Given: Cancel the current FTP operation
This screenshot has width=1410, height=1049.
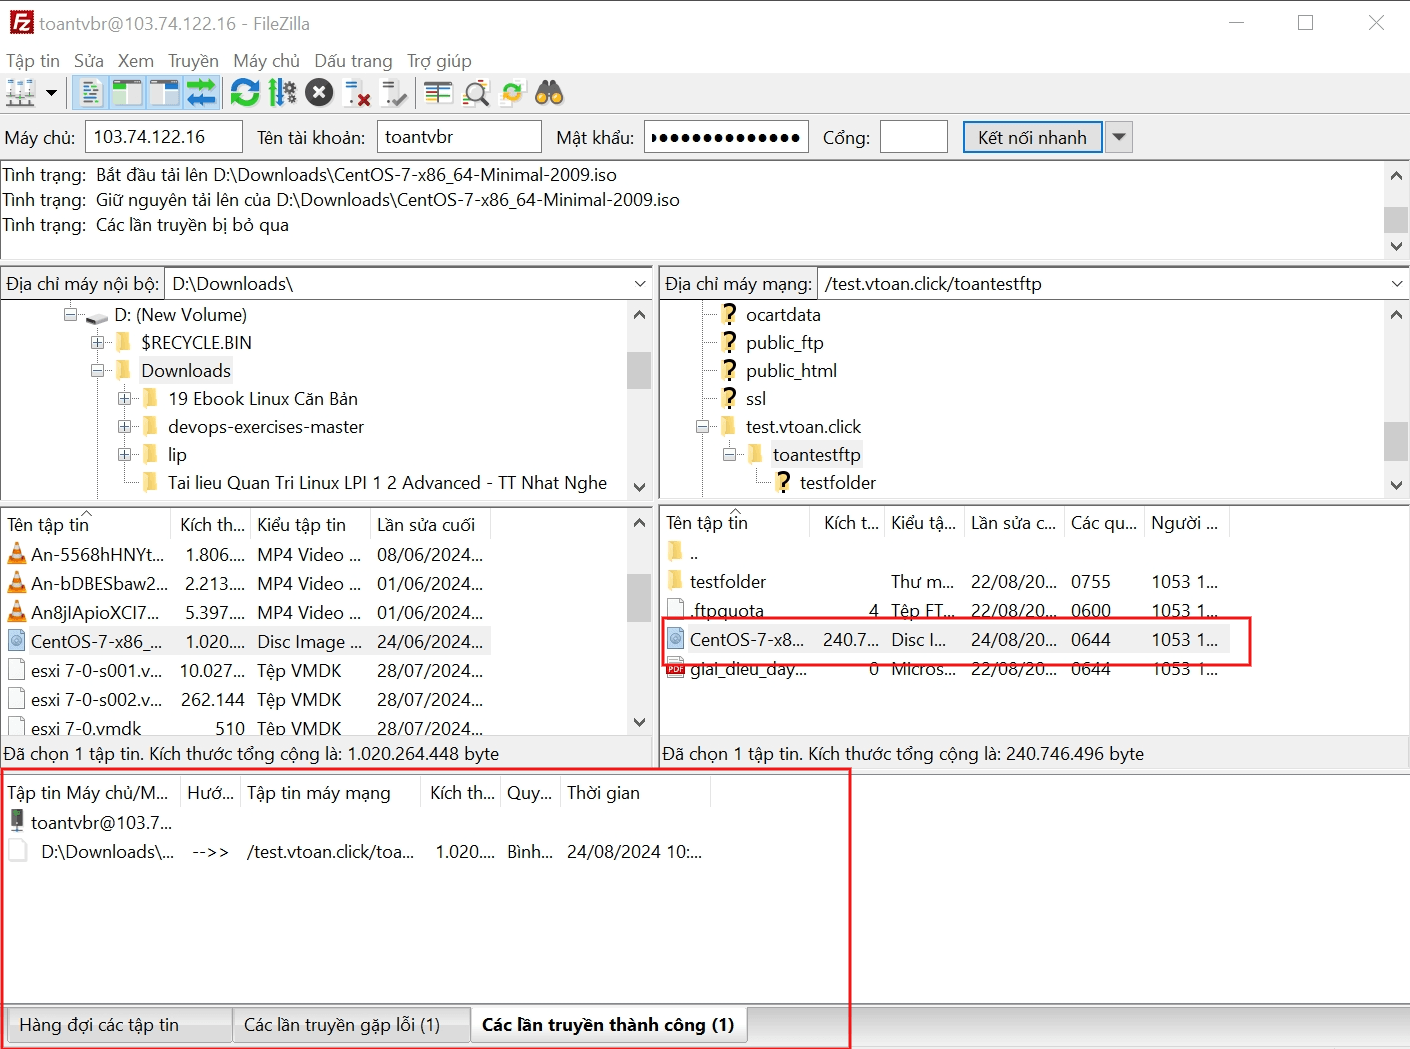Looking at the screenshot, I should pos(318,92).
